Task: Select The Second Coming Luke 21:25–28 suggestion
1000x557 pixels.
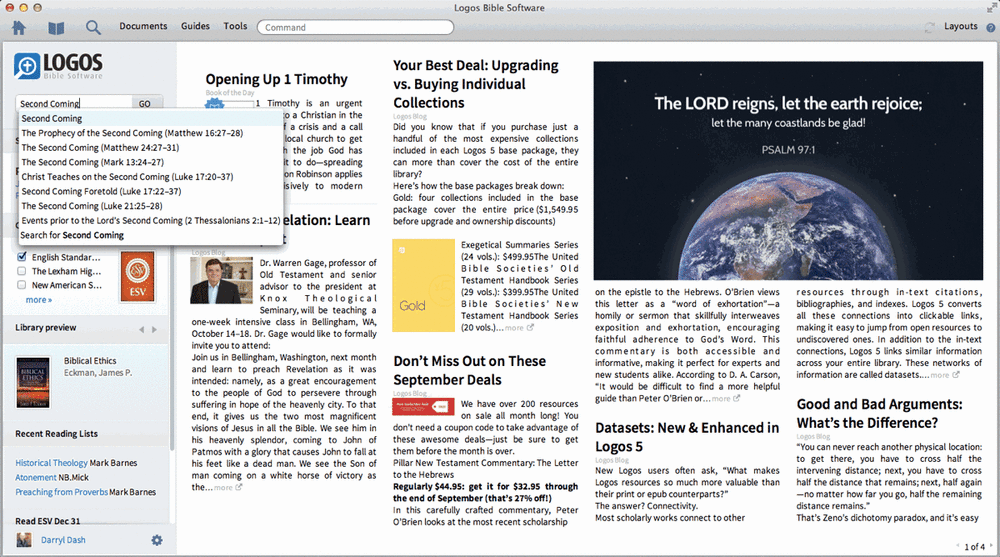Action: pyautogui.click(x=151, y=206)
